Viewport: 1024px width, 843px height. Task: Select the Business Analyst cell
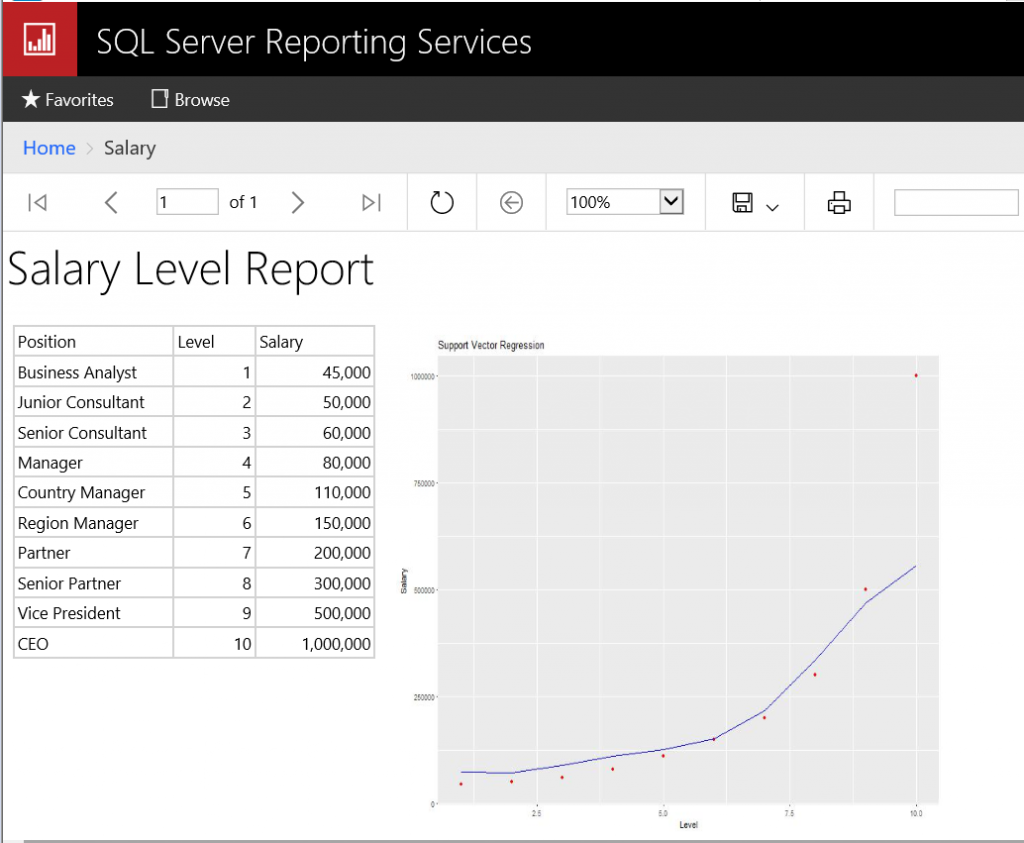point(93,372)
